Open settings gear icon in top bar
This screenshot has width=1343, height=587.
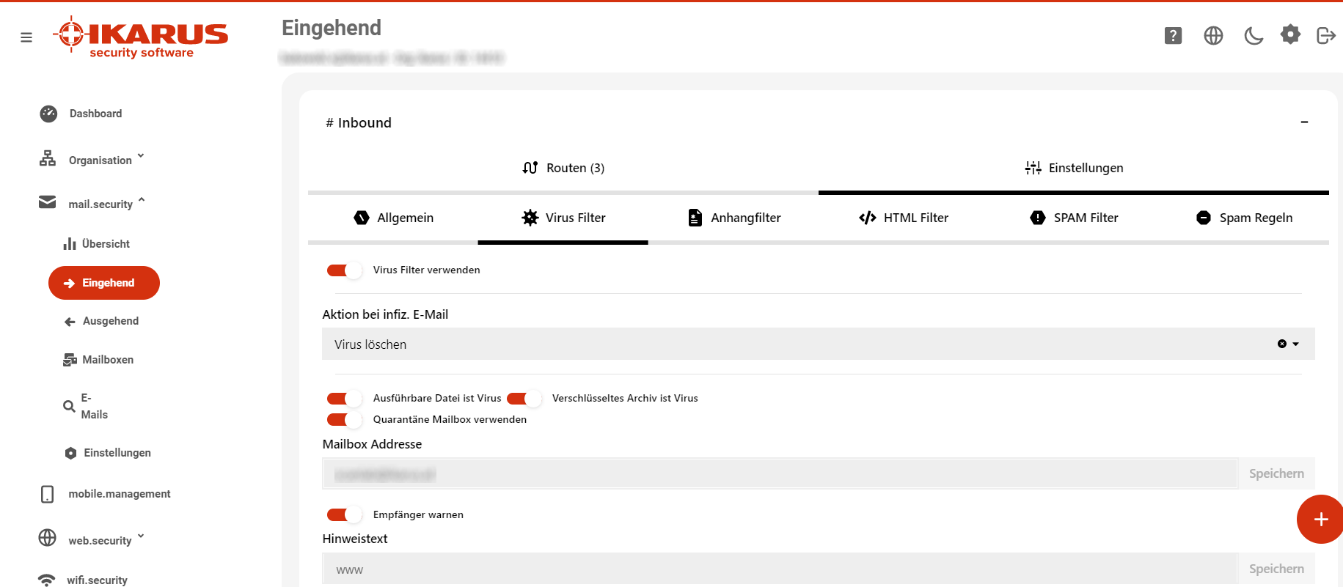point(1291,35)
